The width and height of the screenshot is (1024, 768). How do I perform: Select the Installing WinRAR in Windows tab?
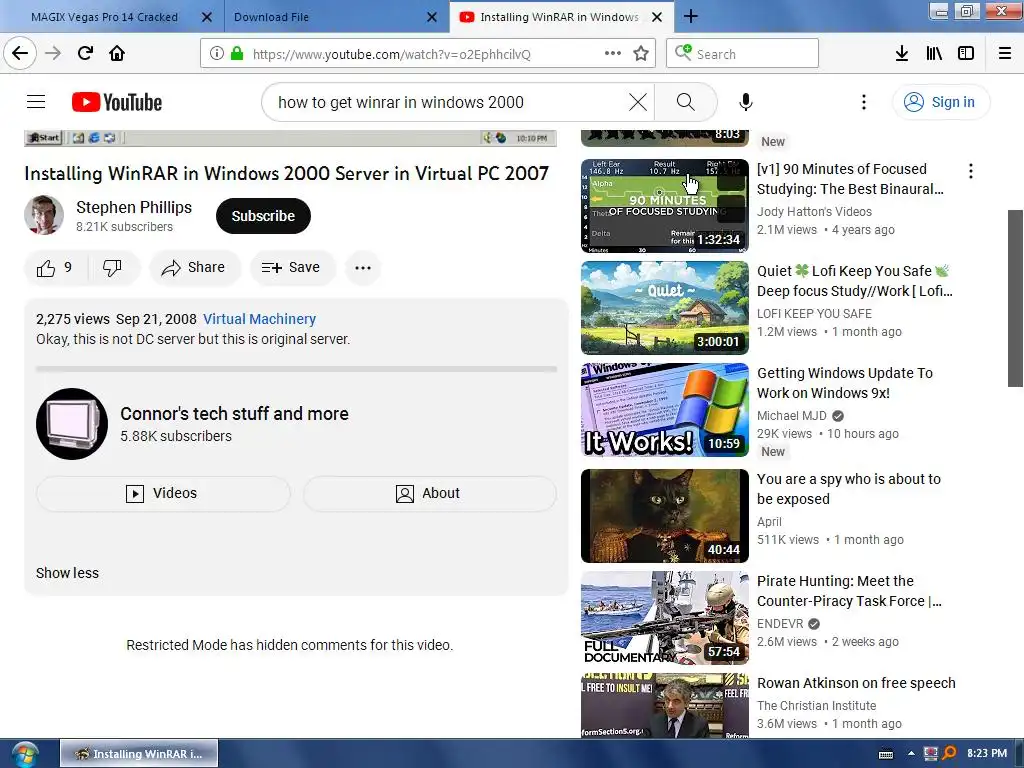tap(560, 17)
